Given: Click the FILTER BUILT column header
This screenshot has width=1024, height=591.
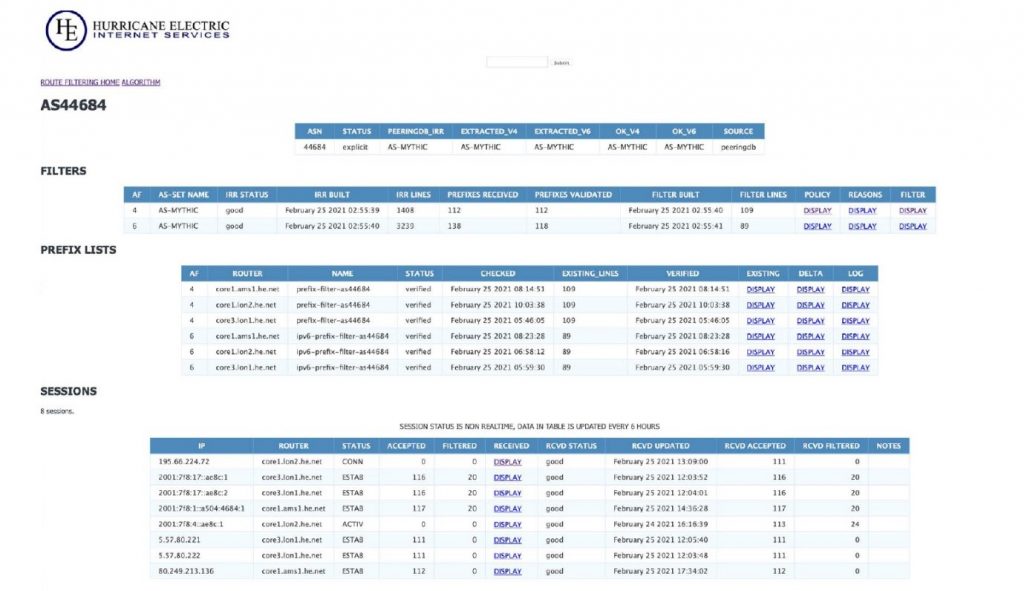Looking at the screenshot, I should click(675, 195).
